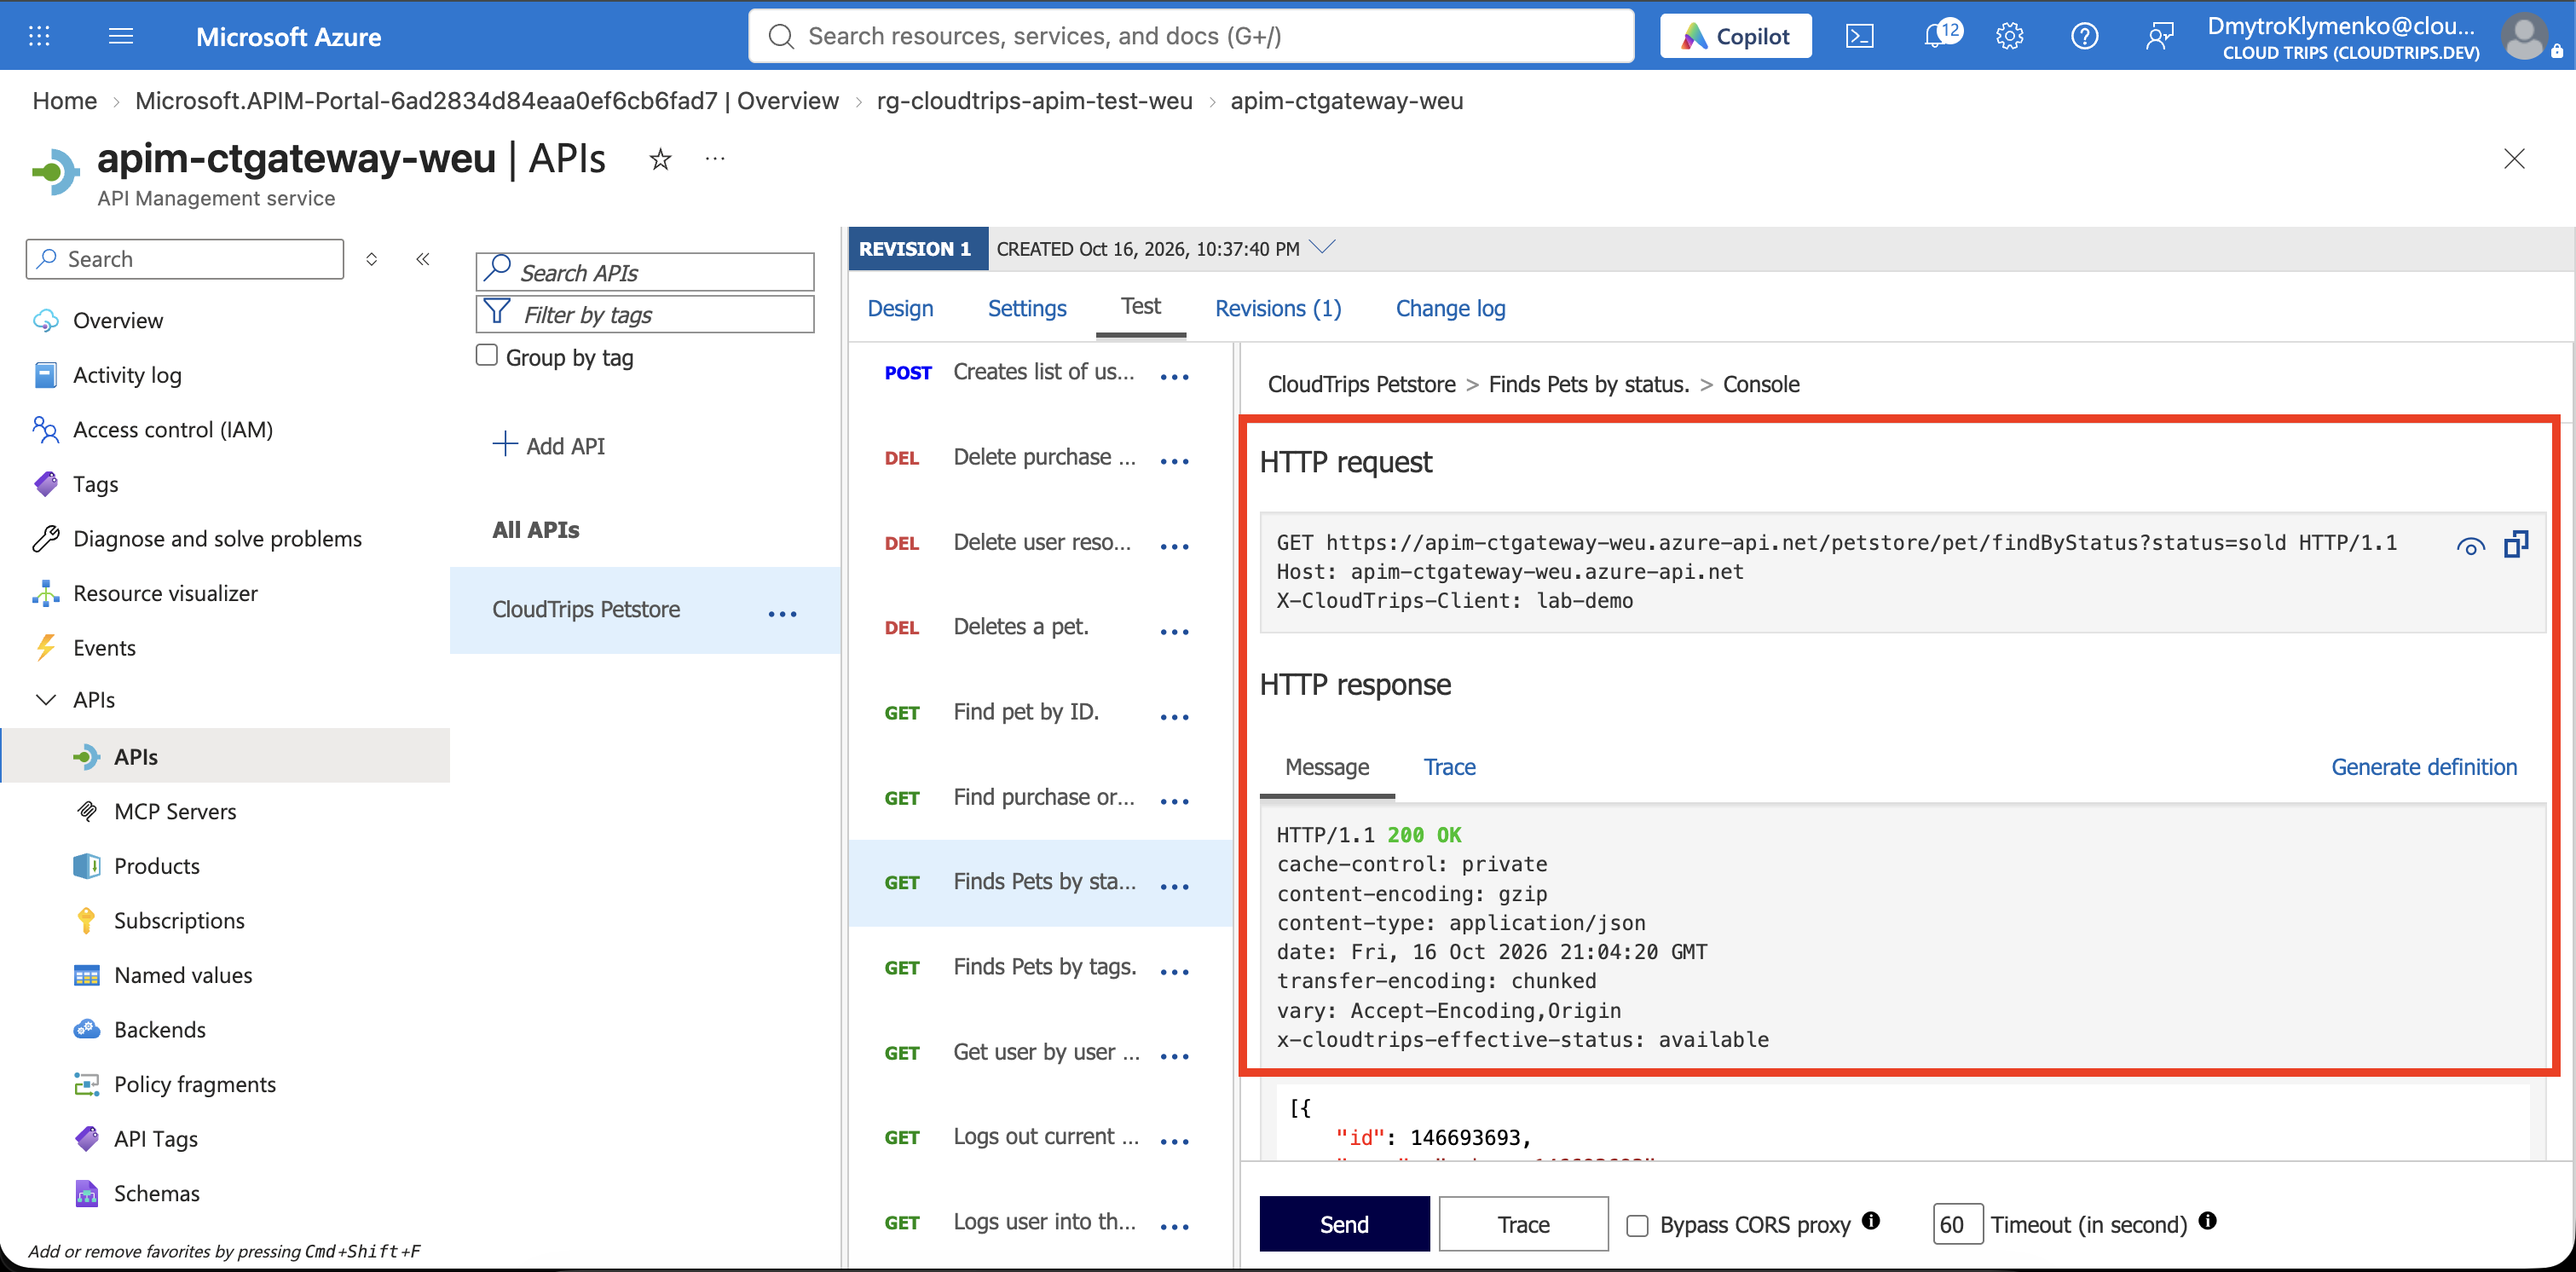Click the Generate definition link
The height and width of the screenshot is (1272, 2576).
tap(2424, 767)
